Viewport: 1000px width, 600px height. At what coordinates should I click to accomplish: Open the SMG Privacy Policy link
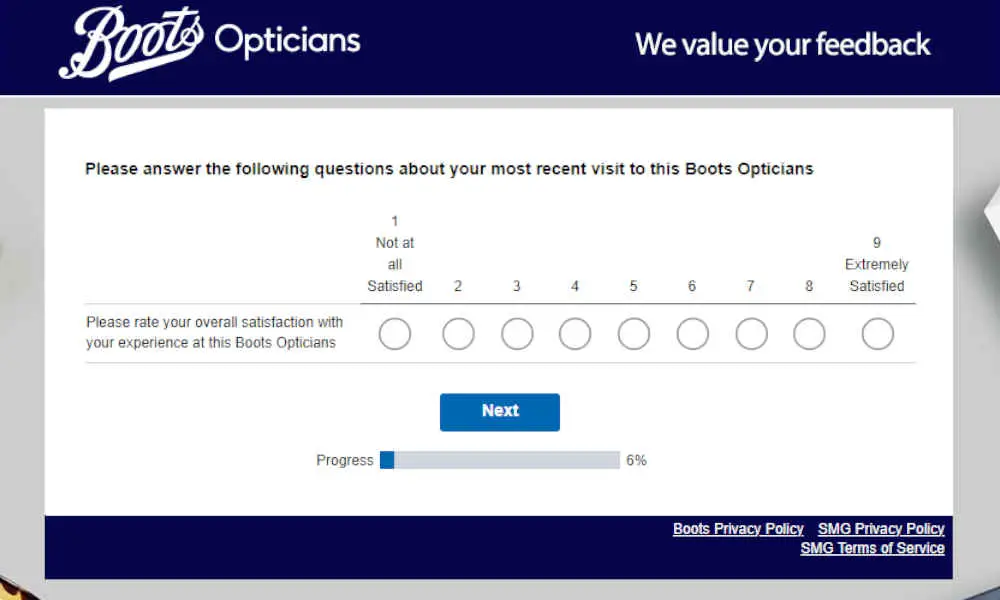point(881,529)
